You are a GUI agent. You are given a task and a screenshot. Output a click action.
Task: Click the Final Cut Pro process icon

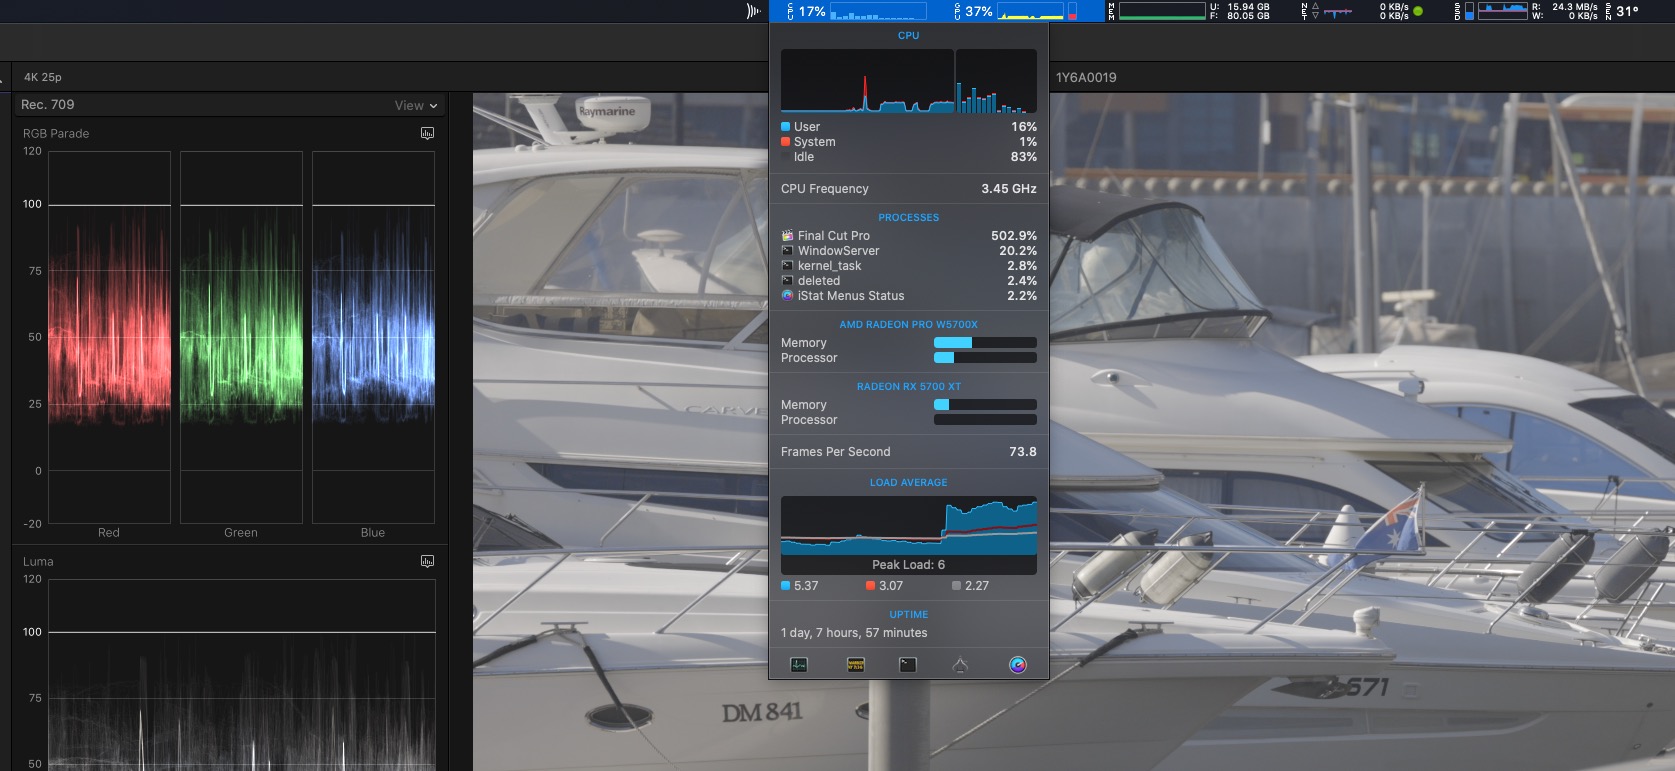787,236
